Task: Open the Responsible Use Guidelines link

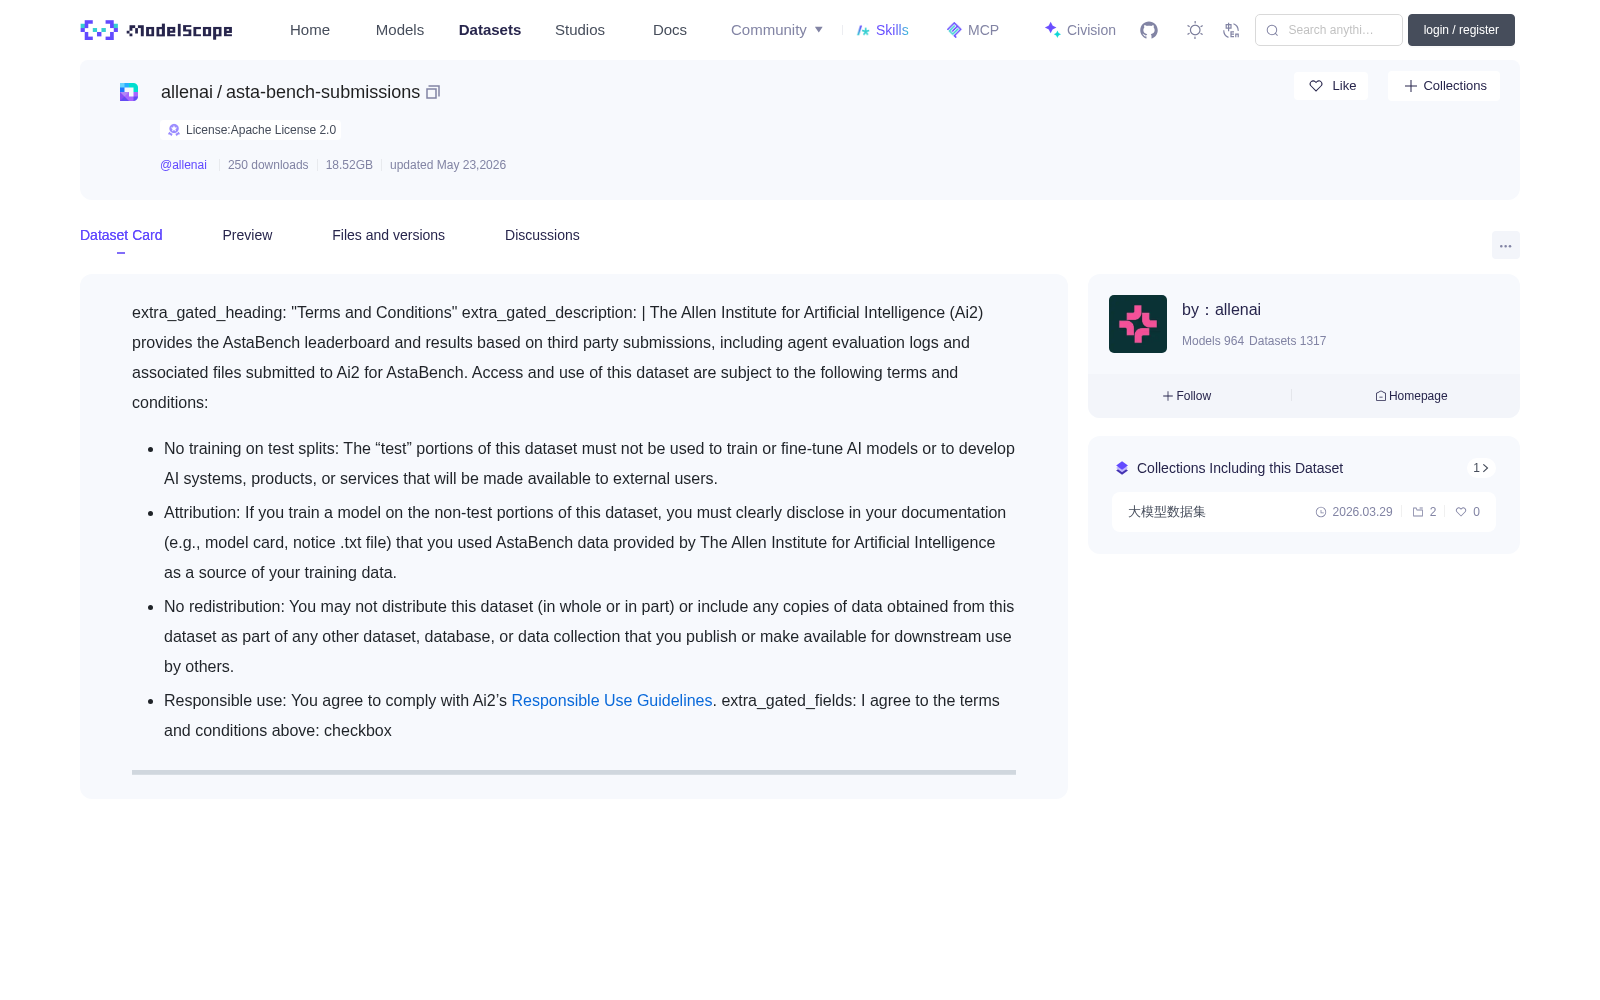Action: tap(612, 701)
